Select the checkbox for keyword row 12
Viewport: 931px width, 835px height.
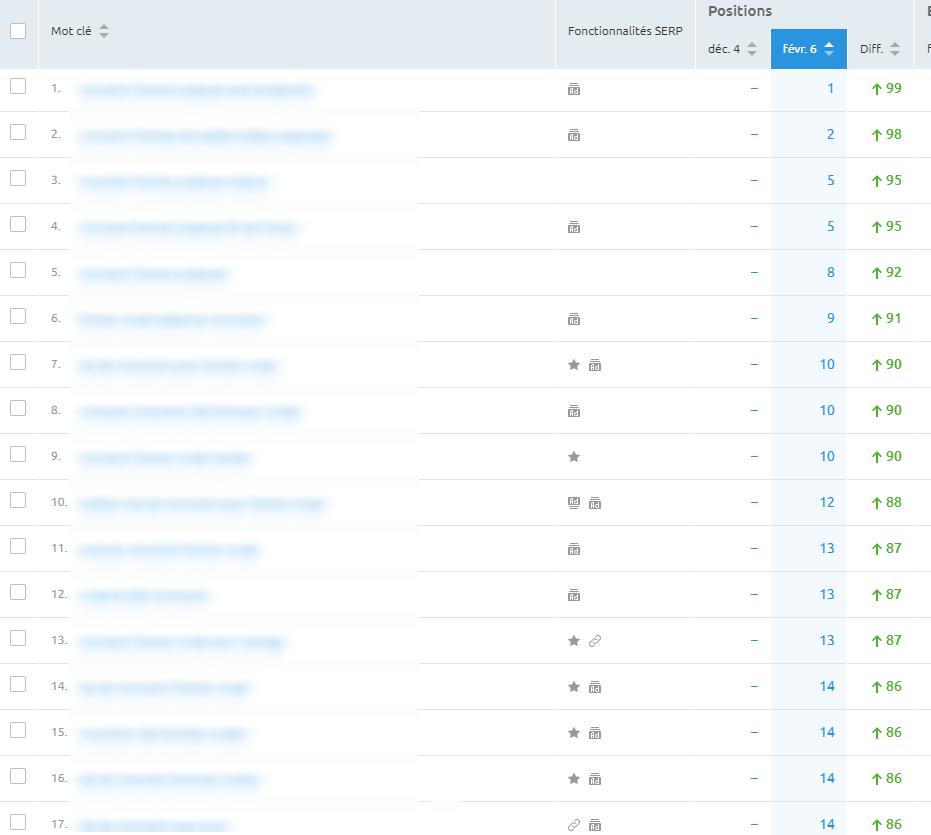[18, 592]
